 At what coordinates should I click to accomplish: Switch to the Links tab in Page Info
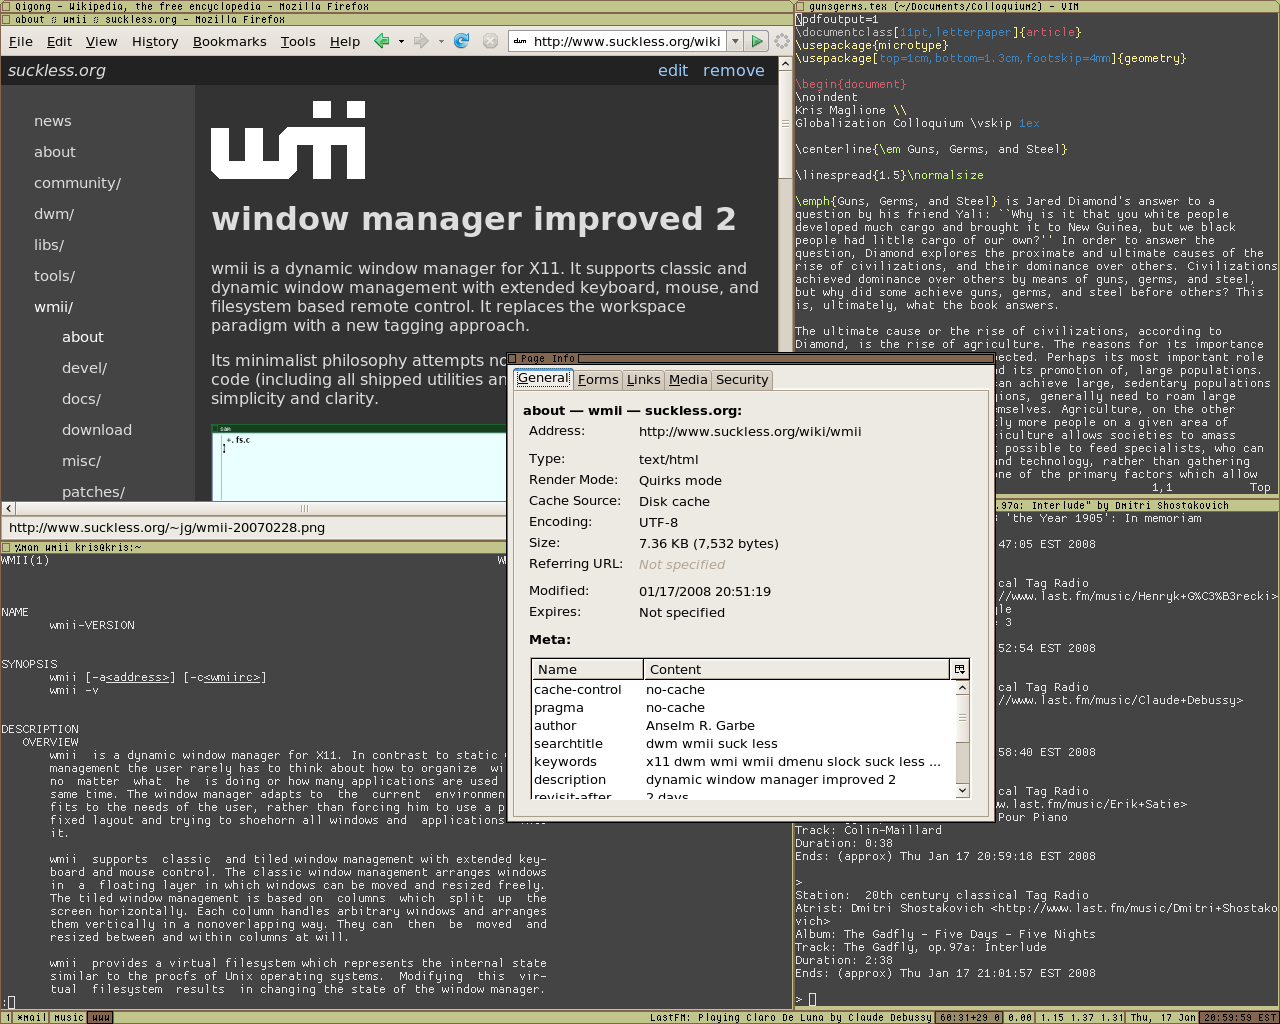(x=644, y=380)
